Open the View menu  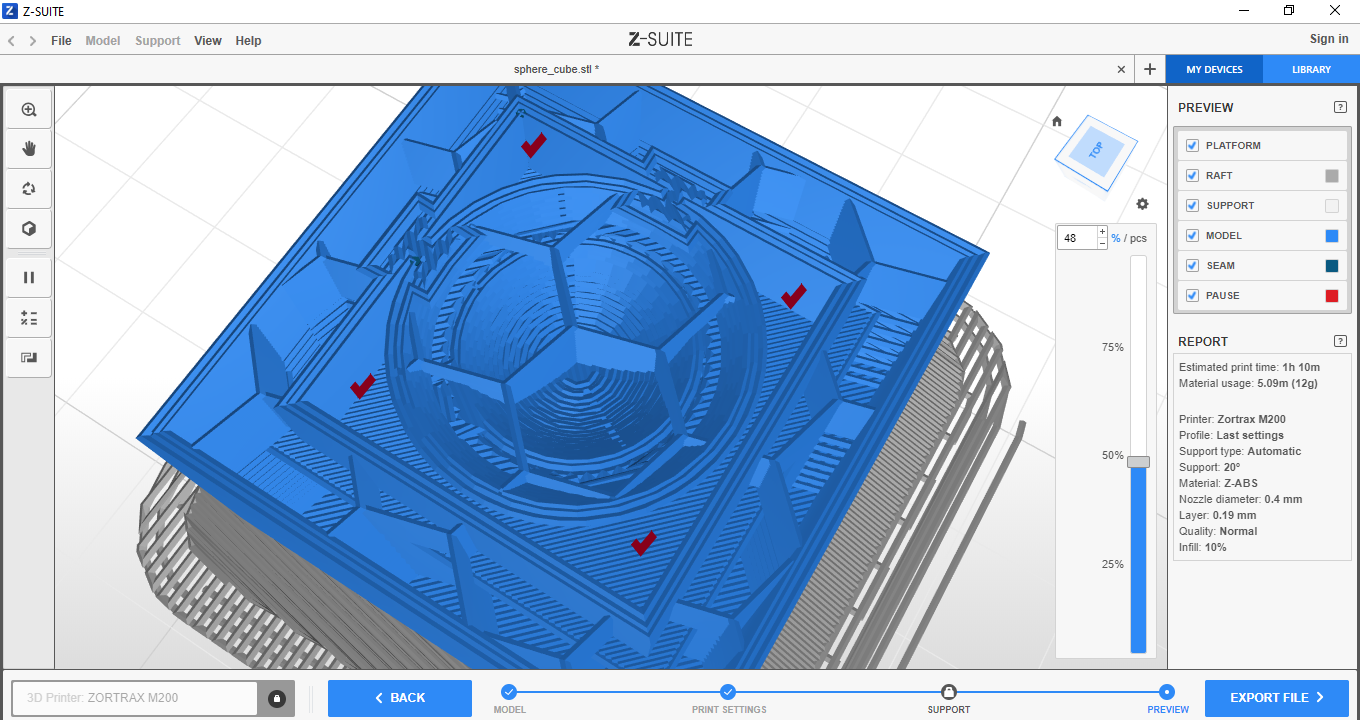(x=208, y=41)
